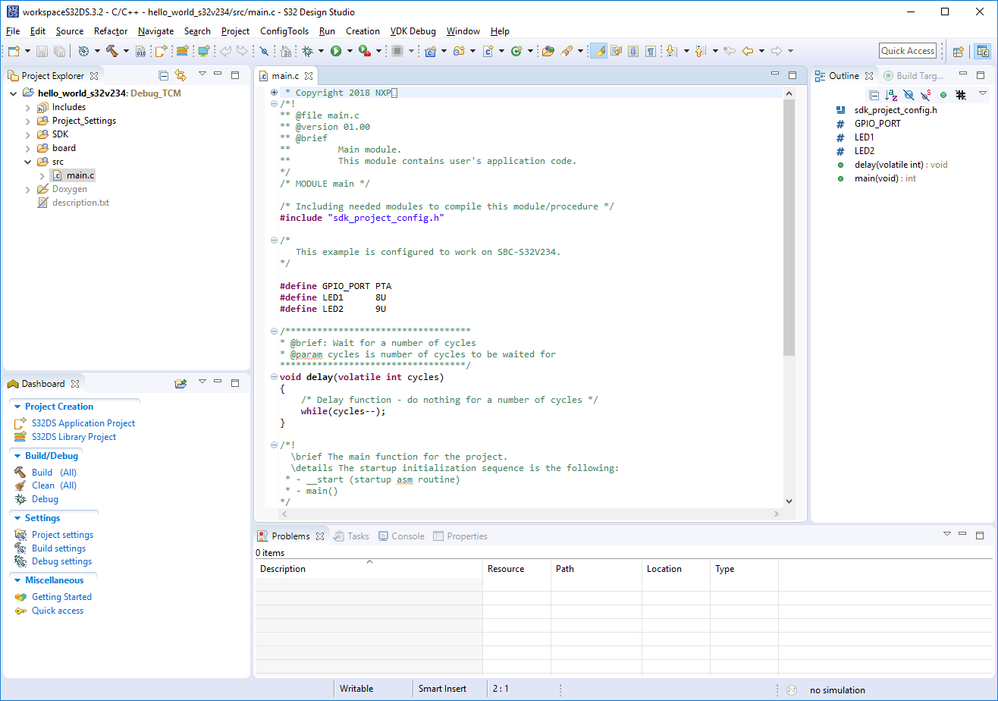Click the Quick Access search field

907,51
